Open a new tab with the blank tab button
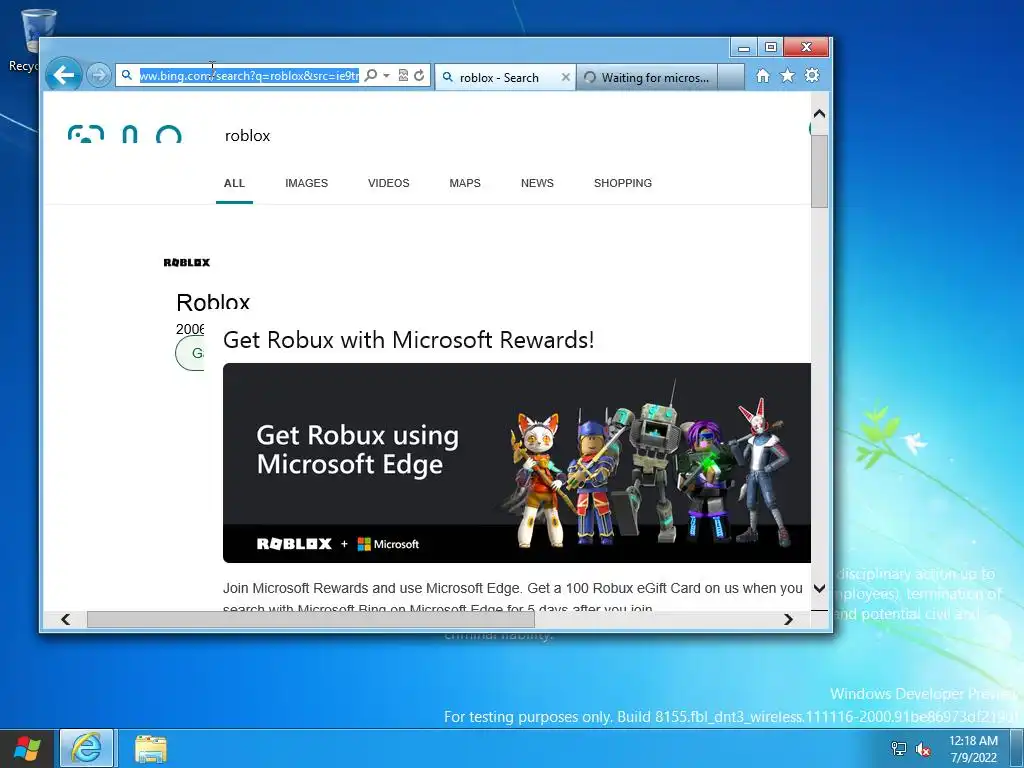1024x768 pixels. coord(731,77)
